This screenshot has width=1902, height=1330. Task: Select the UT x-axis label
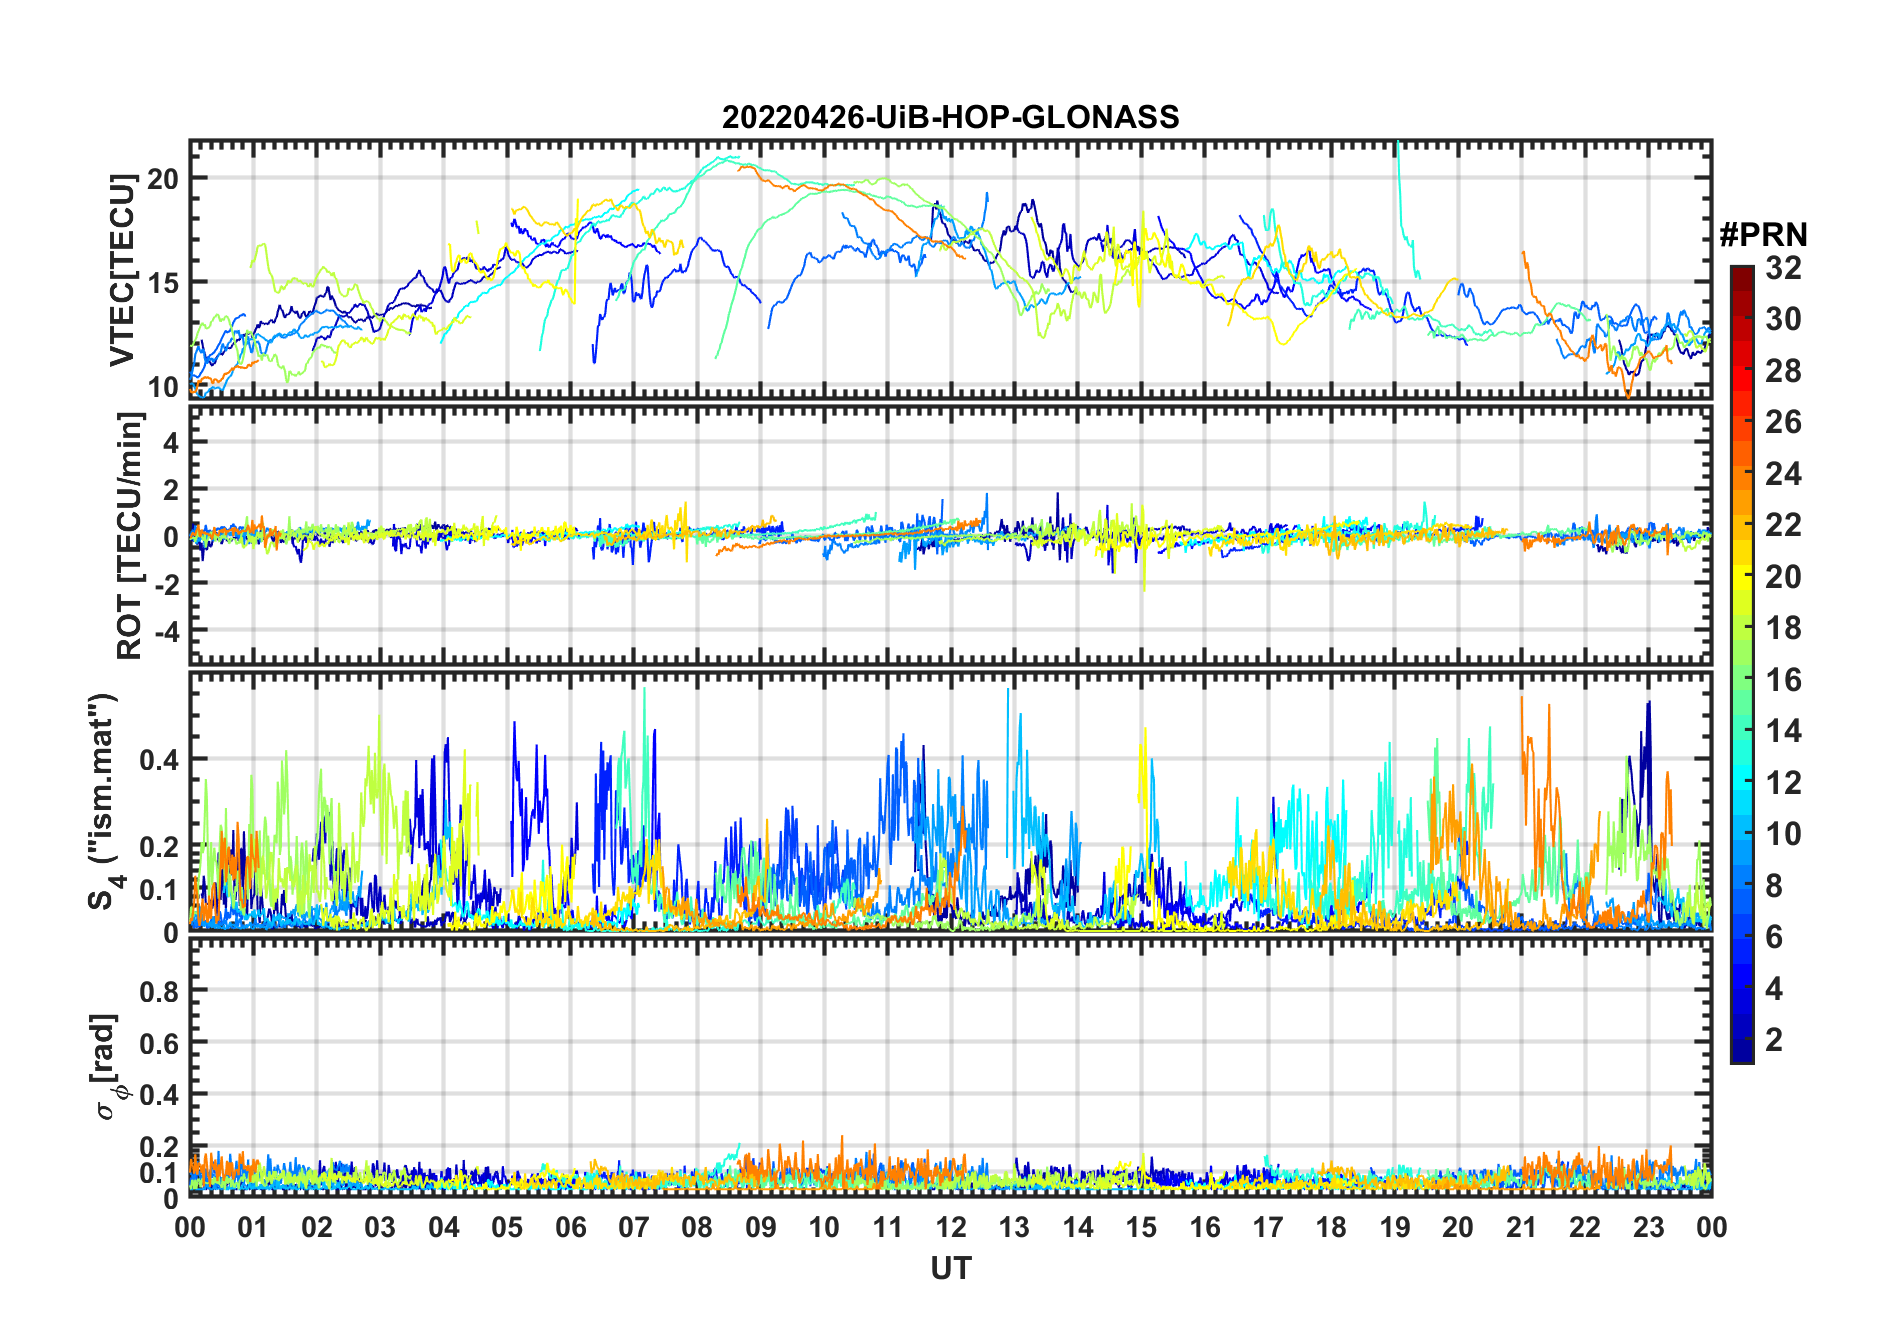pyautogui.click(x=951, y=1269)
